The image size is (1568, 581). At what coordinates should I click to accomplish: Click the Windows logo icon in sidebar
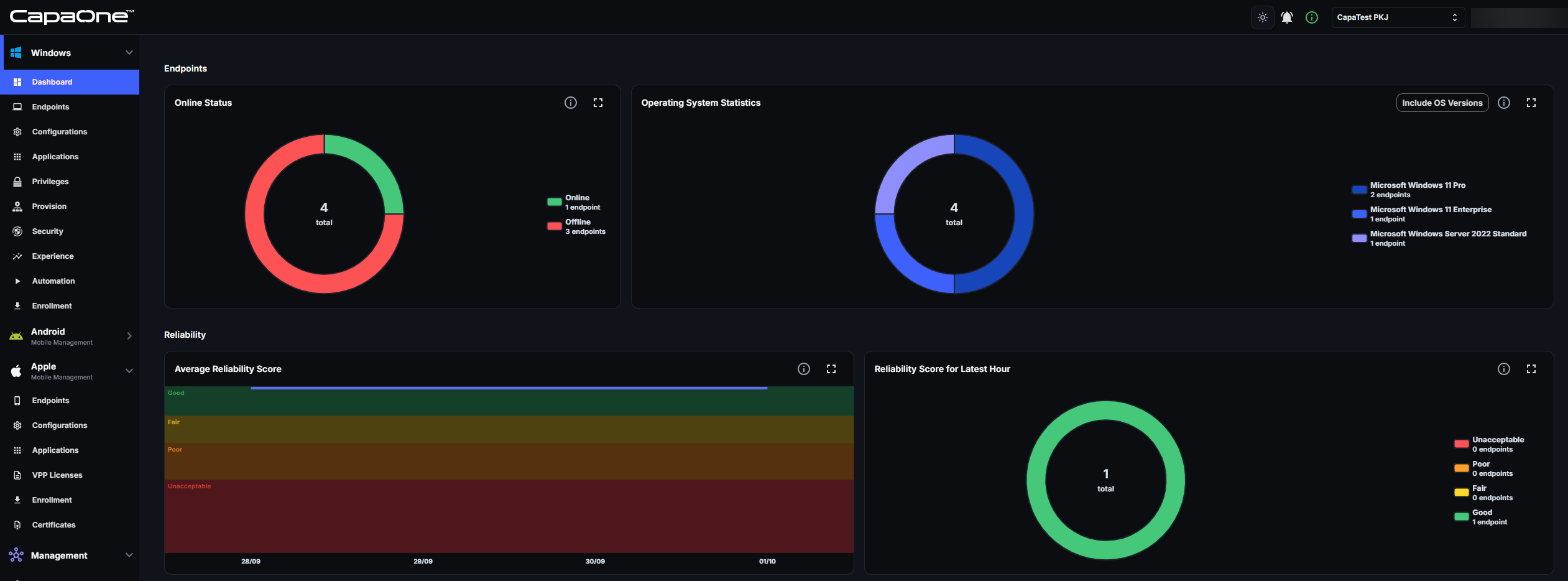[x=17, y=52]
